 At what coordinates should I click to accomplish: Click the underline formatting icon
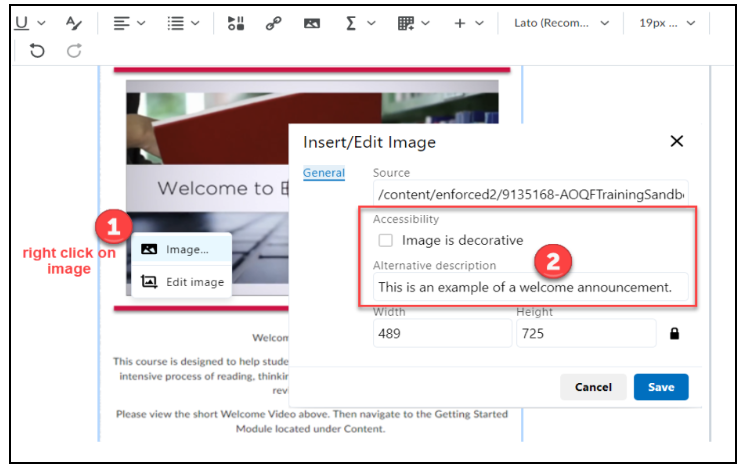click(x=21, y=23)
